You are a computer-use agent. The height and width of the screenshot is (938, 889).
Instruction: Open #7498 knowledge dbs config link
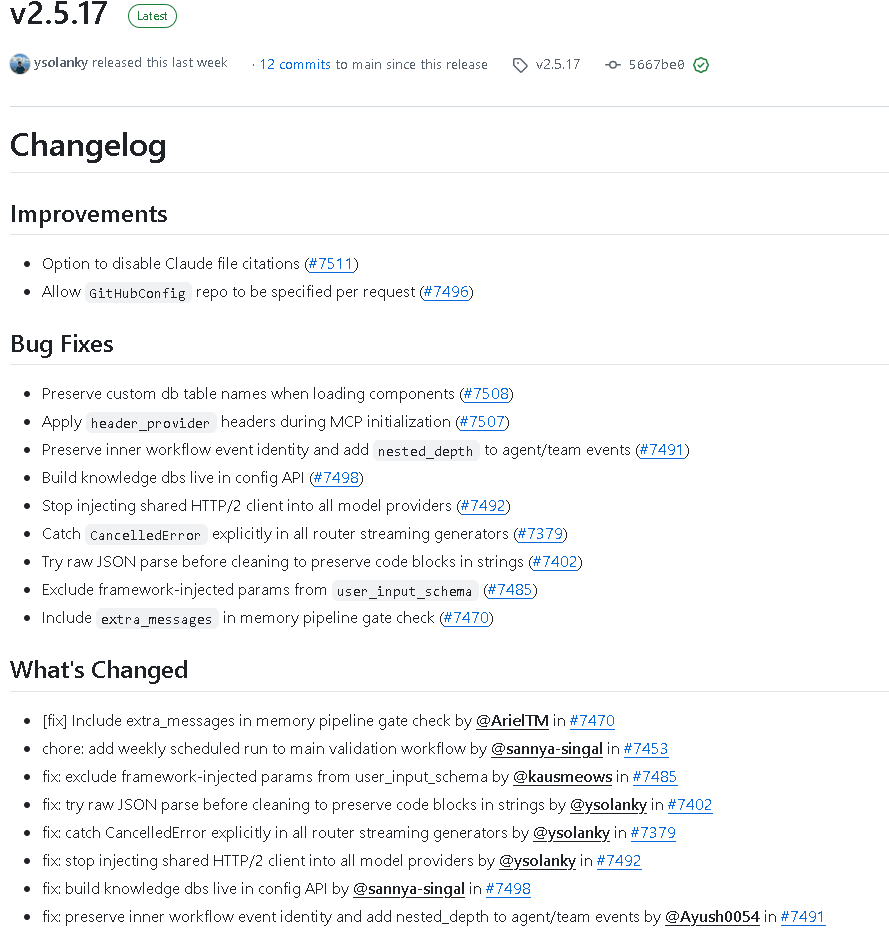pyautogui.click(x=336, y=478)
